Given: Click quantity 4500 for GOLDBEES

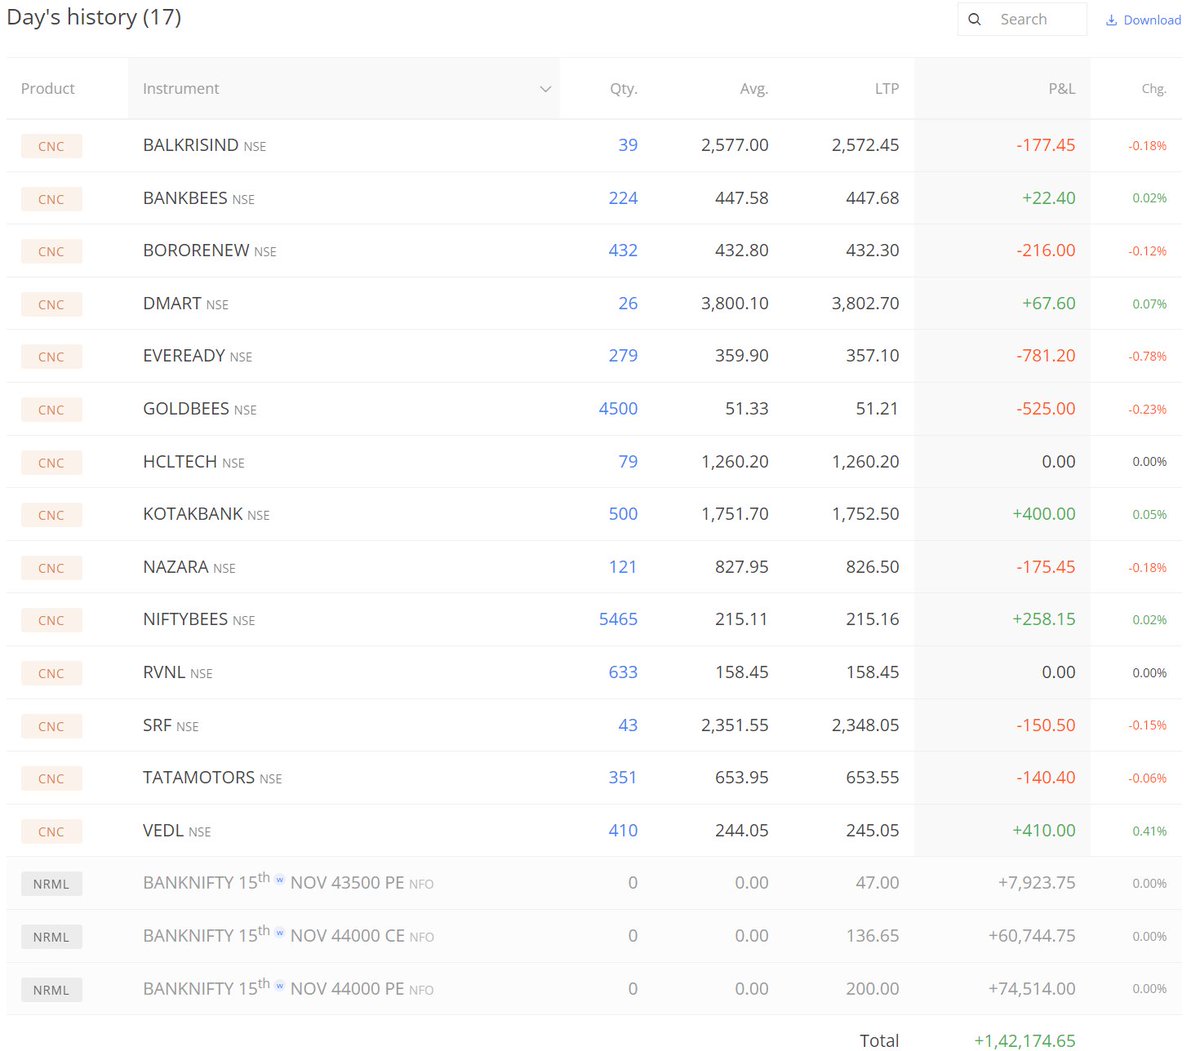Looking at the screenshot, I should point(618,409).
